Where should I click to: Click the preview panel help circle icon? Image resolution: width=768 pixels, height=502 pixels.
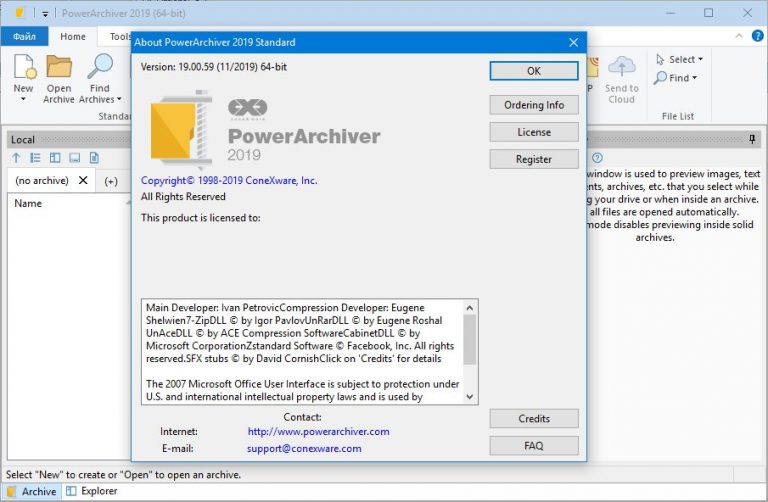[597, 158]
